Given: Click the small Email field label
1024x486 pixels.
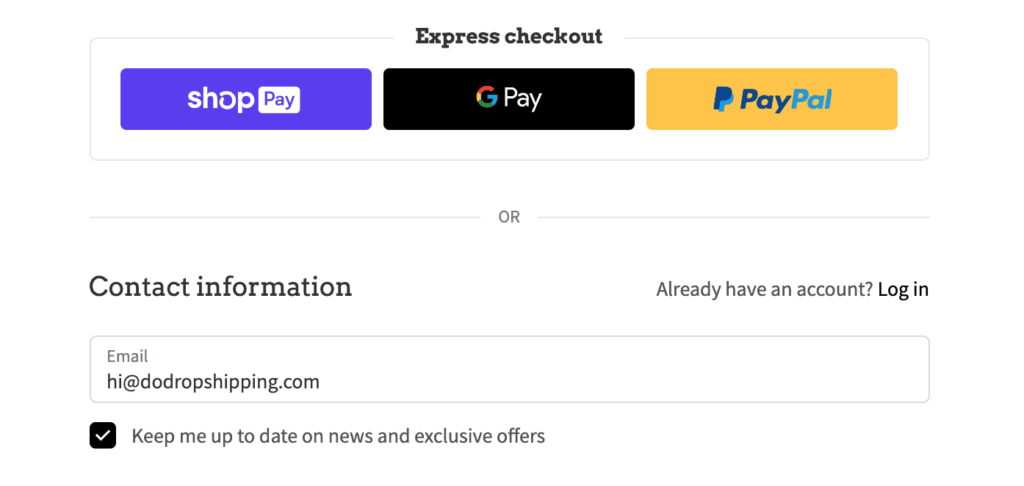Looking at the screenshot, I should (127, 356).
